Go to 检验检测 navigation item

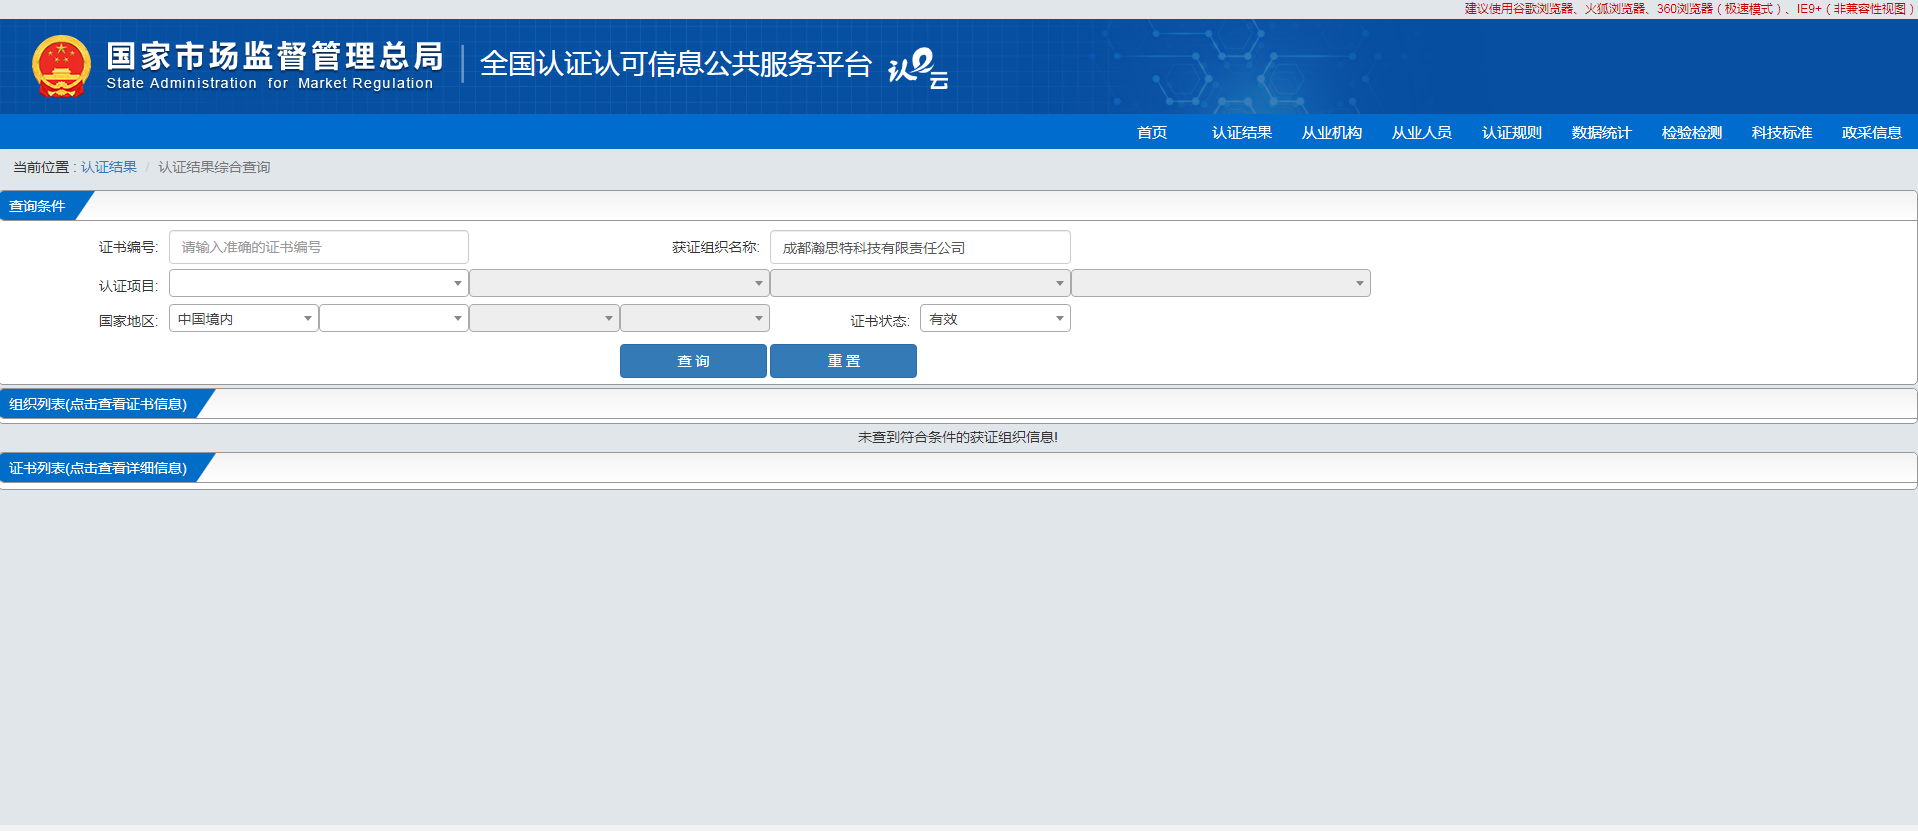click(1692, 132)
